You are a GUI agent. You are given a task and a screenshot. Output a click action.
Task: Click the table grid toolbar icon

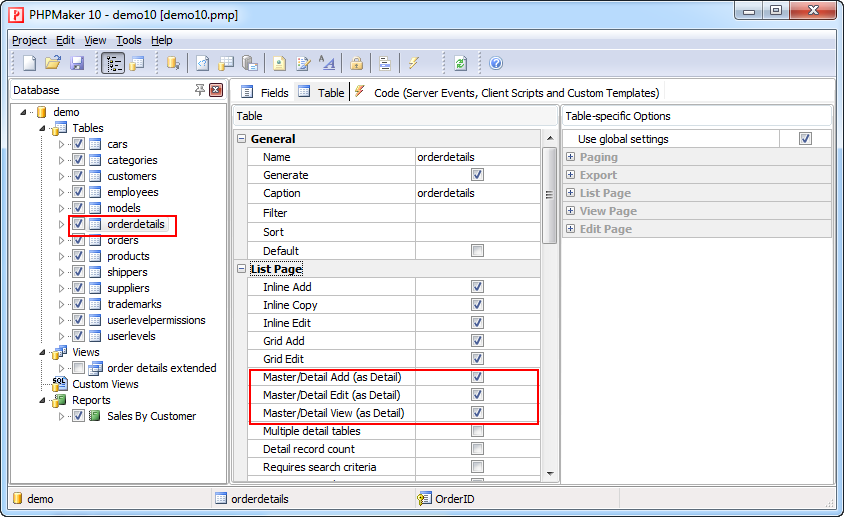pyautogui.click(x=226, y=64)
